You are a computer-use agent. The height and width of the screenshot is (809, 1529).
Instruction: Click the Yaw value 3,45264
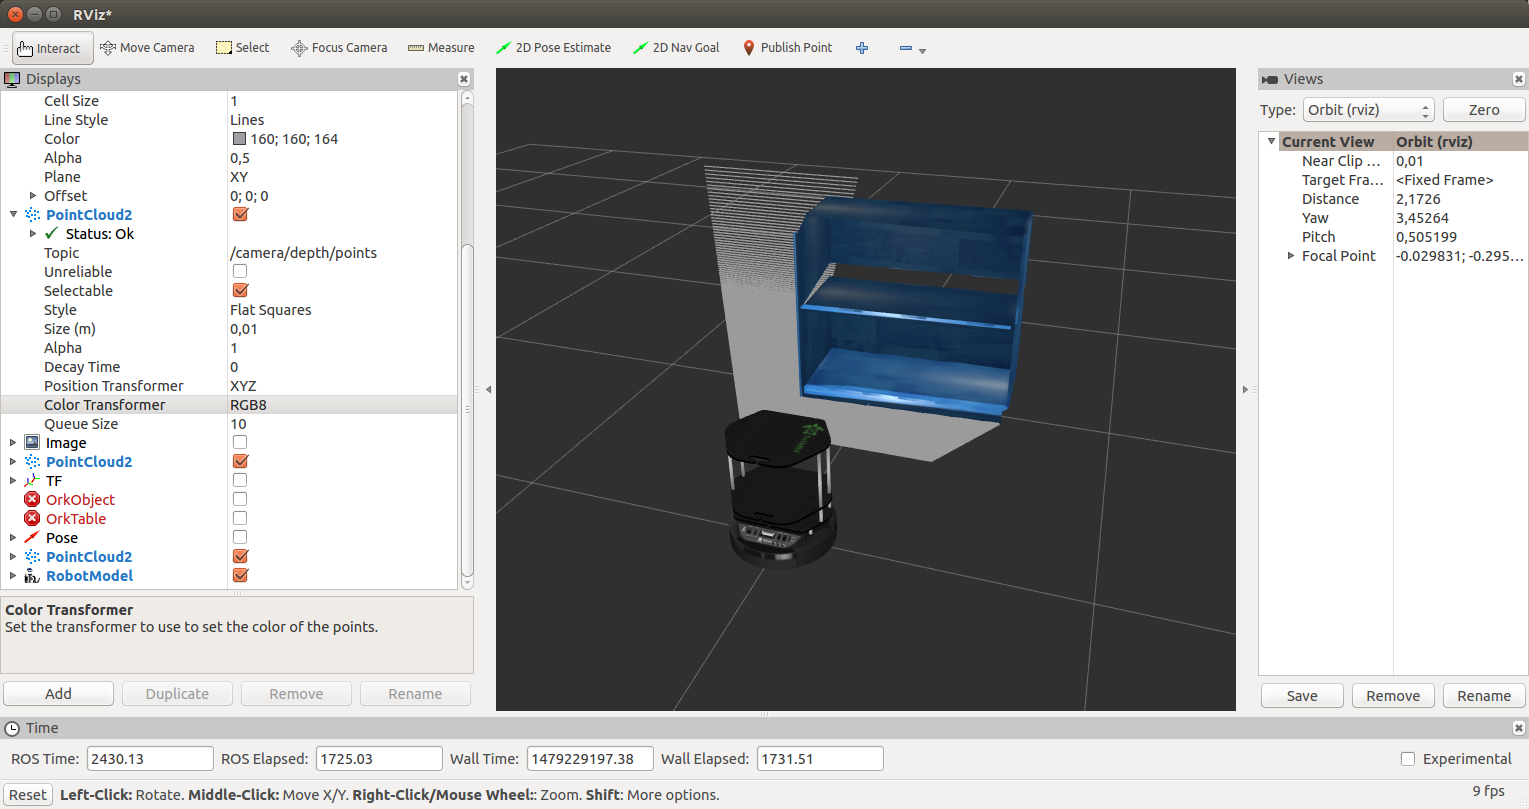(x=1422, y=218)
